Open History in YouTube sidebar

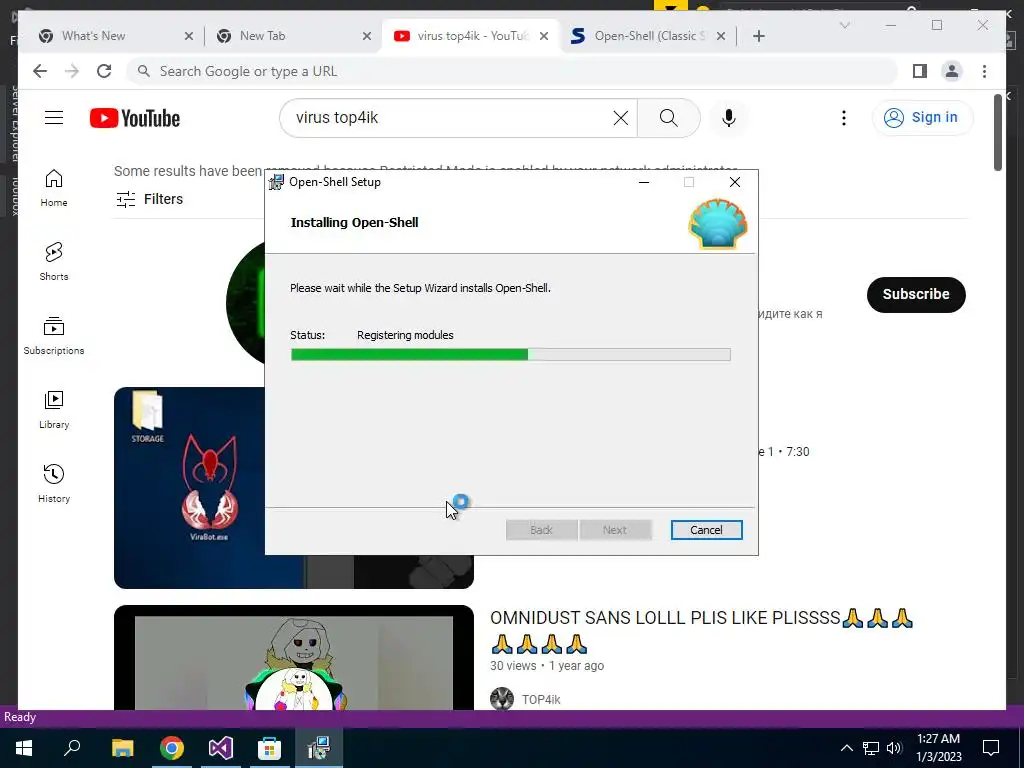[x=54, y=483]
